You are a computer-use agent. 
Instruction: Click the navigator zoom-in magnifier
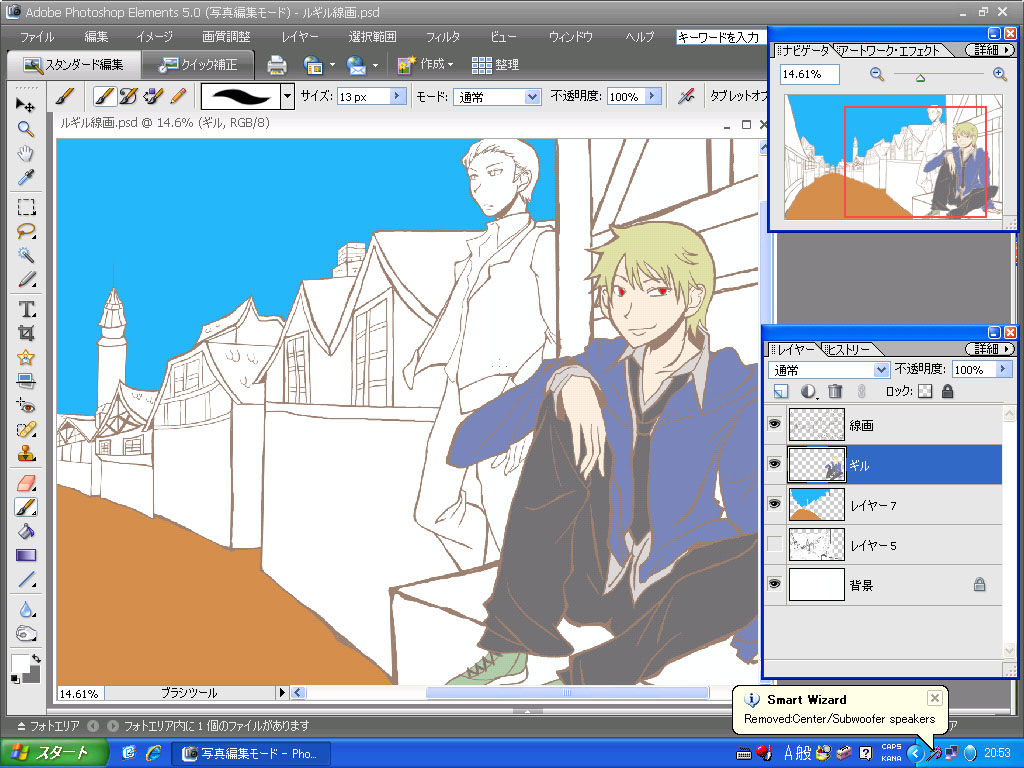pos(1000,74)
